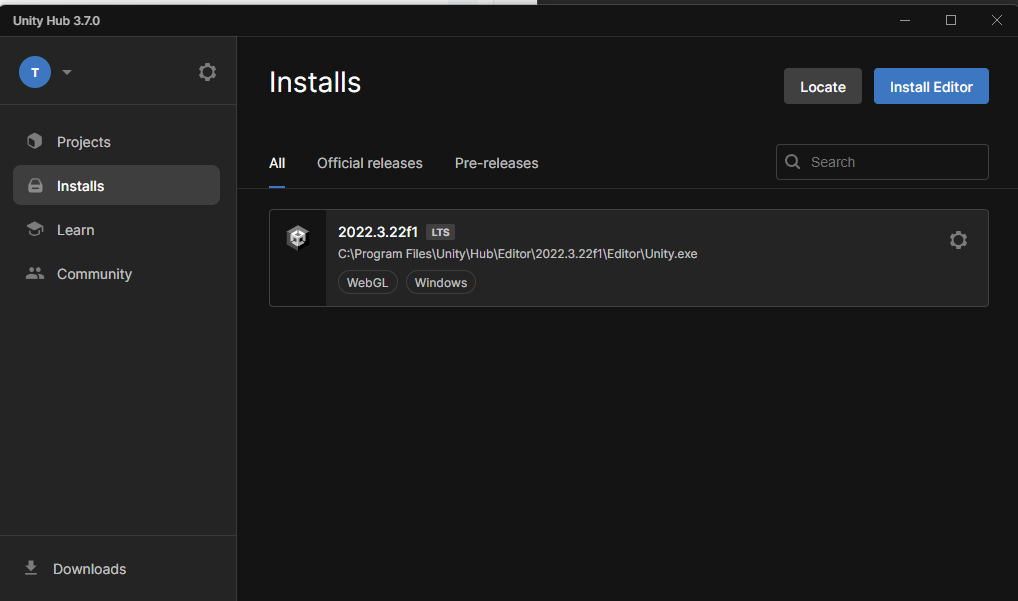Click the WebGL module tag
The height and width of the screenshot is (601, 1018).
coord(367,282)
